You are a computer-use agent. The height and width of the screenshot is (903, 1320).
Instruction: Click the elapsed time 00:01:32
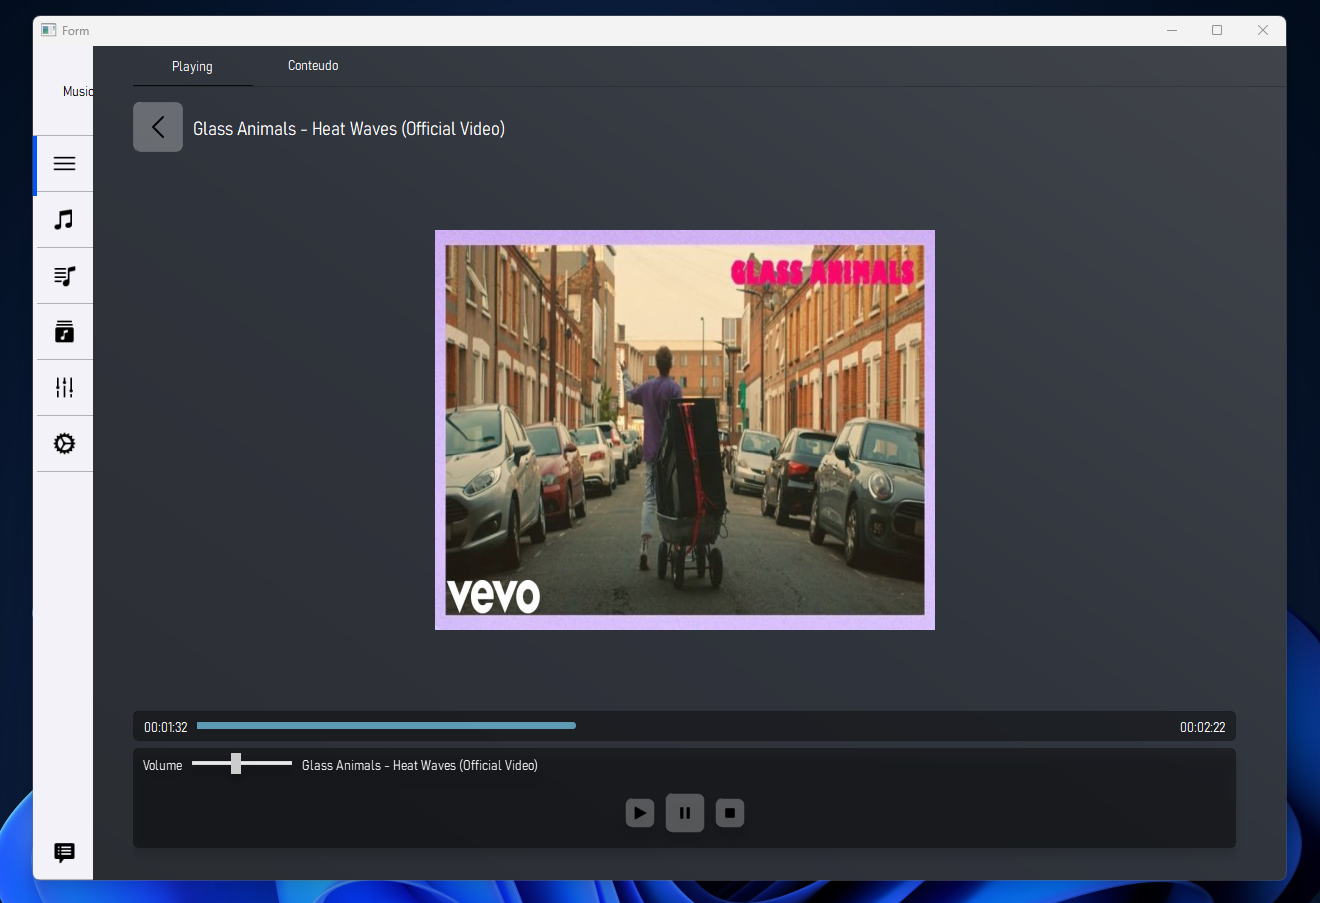coord(166,727)
